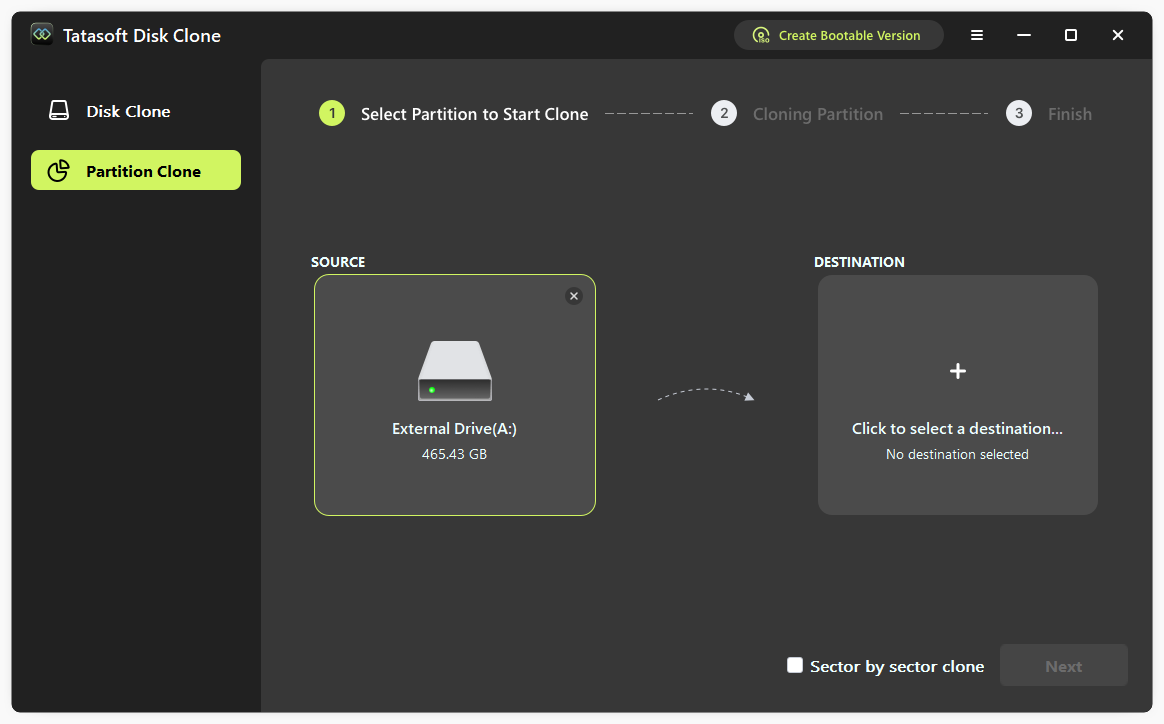Click the step 3 Finish circle
The height and width of the screenshot is (724, 1164).
pos(1018,113)
